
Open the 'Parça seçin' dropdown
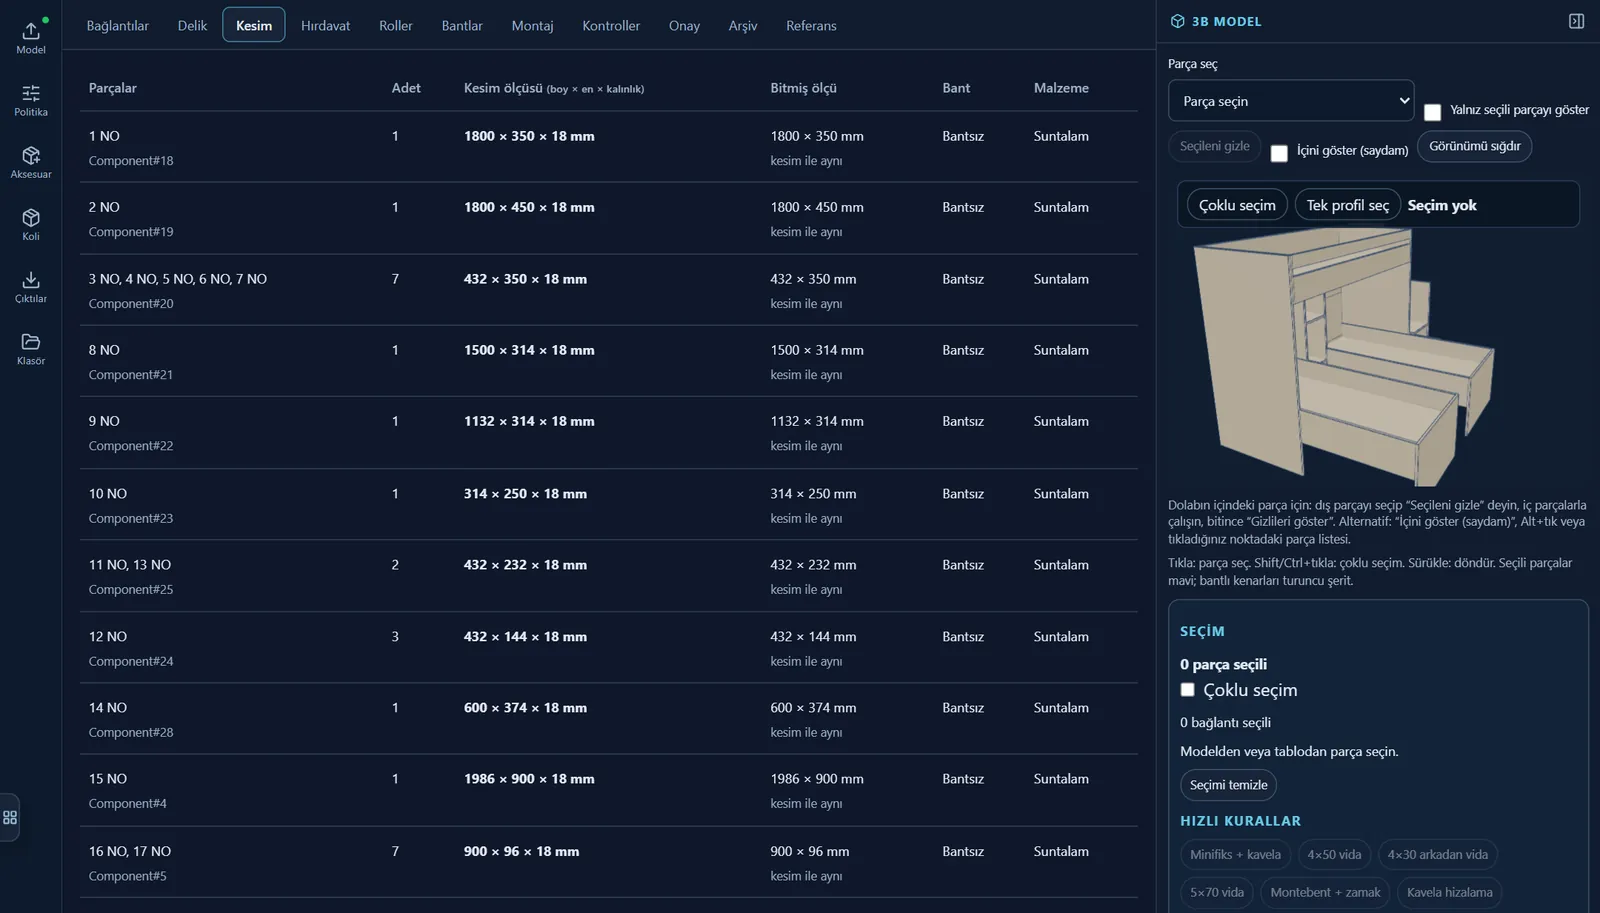[1291, 101]
